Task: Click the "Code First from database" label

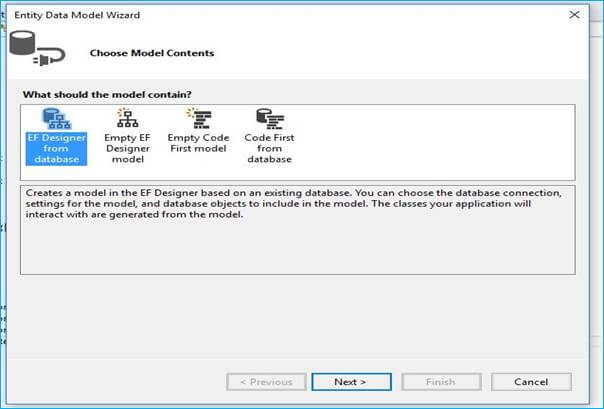Action: 268,148
